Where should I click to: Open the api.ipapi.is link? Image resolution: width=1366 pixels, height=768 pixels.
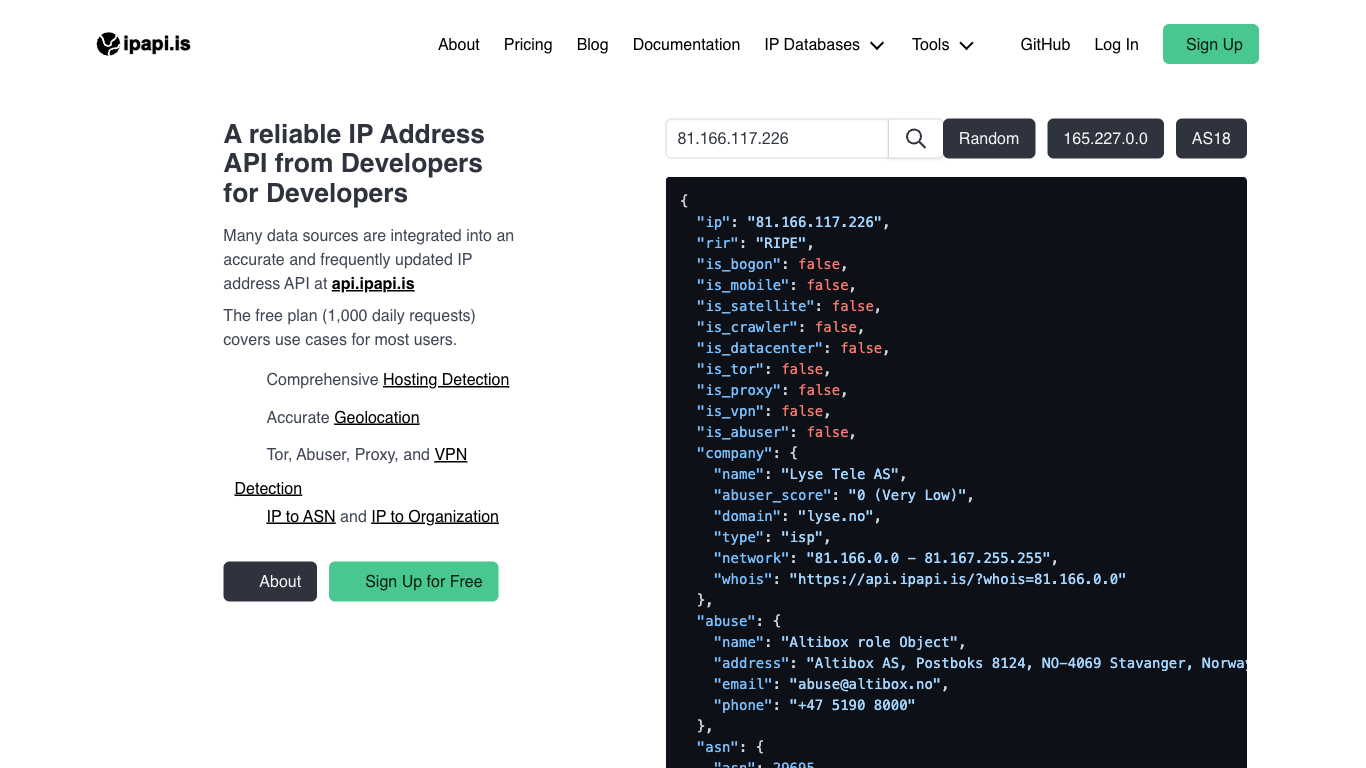click(373, 283)
